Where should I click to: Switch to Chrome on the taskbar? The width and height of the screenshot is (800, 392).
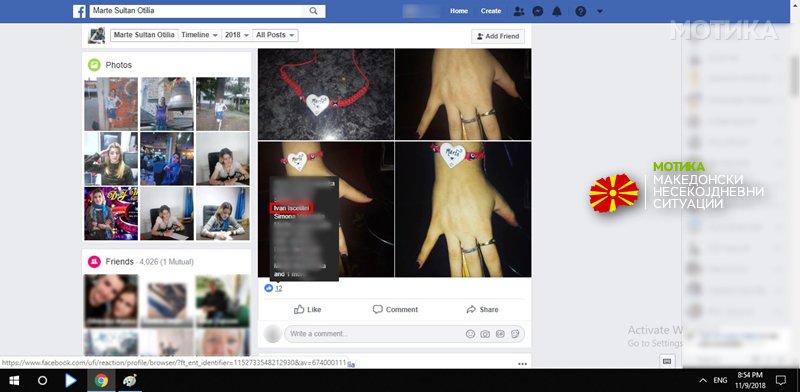pyautogui.click(x=101, y=381)
